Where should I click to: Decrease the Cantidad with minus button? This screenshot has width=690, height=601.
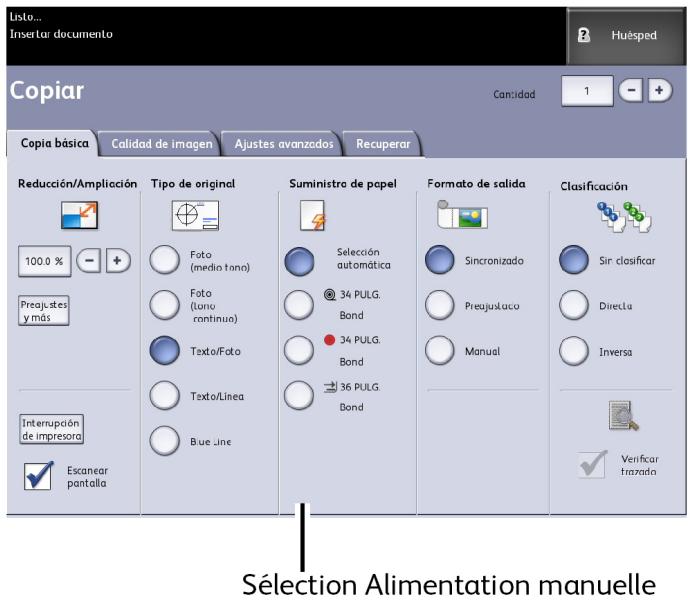pyautogui.click(x=630, y=91)
